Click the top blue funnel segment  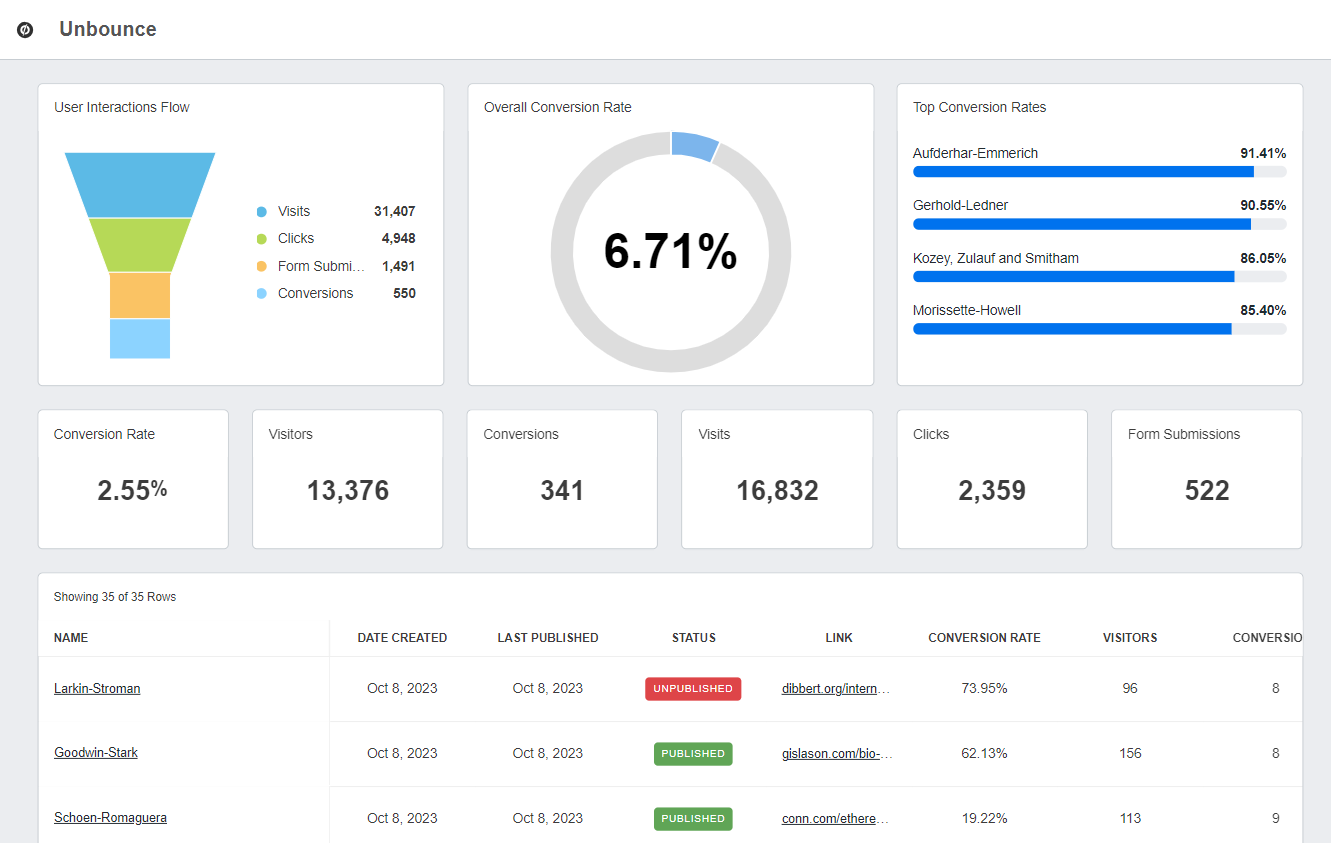(x=140, y=184)
